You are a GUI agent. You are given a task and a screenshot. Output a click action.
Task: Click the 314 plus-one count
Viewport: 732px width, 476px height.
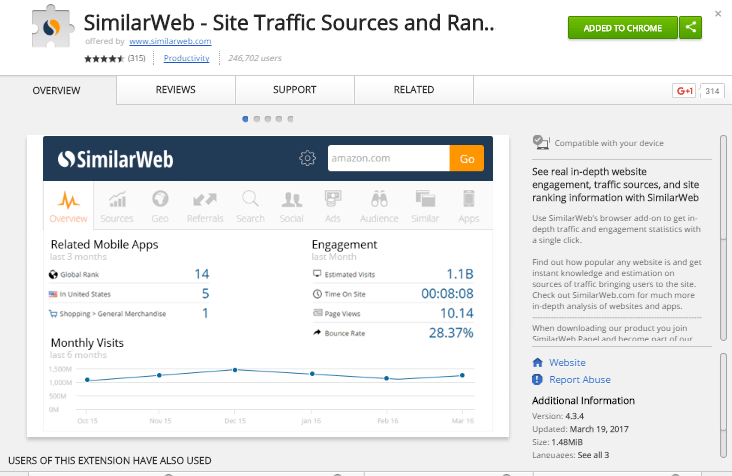pos(712,91)
